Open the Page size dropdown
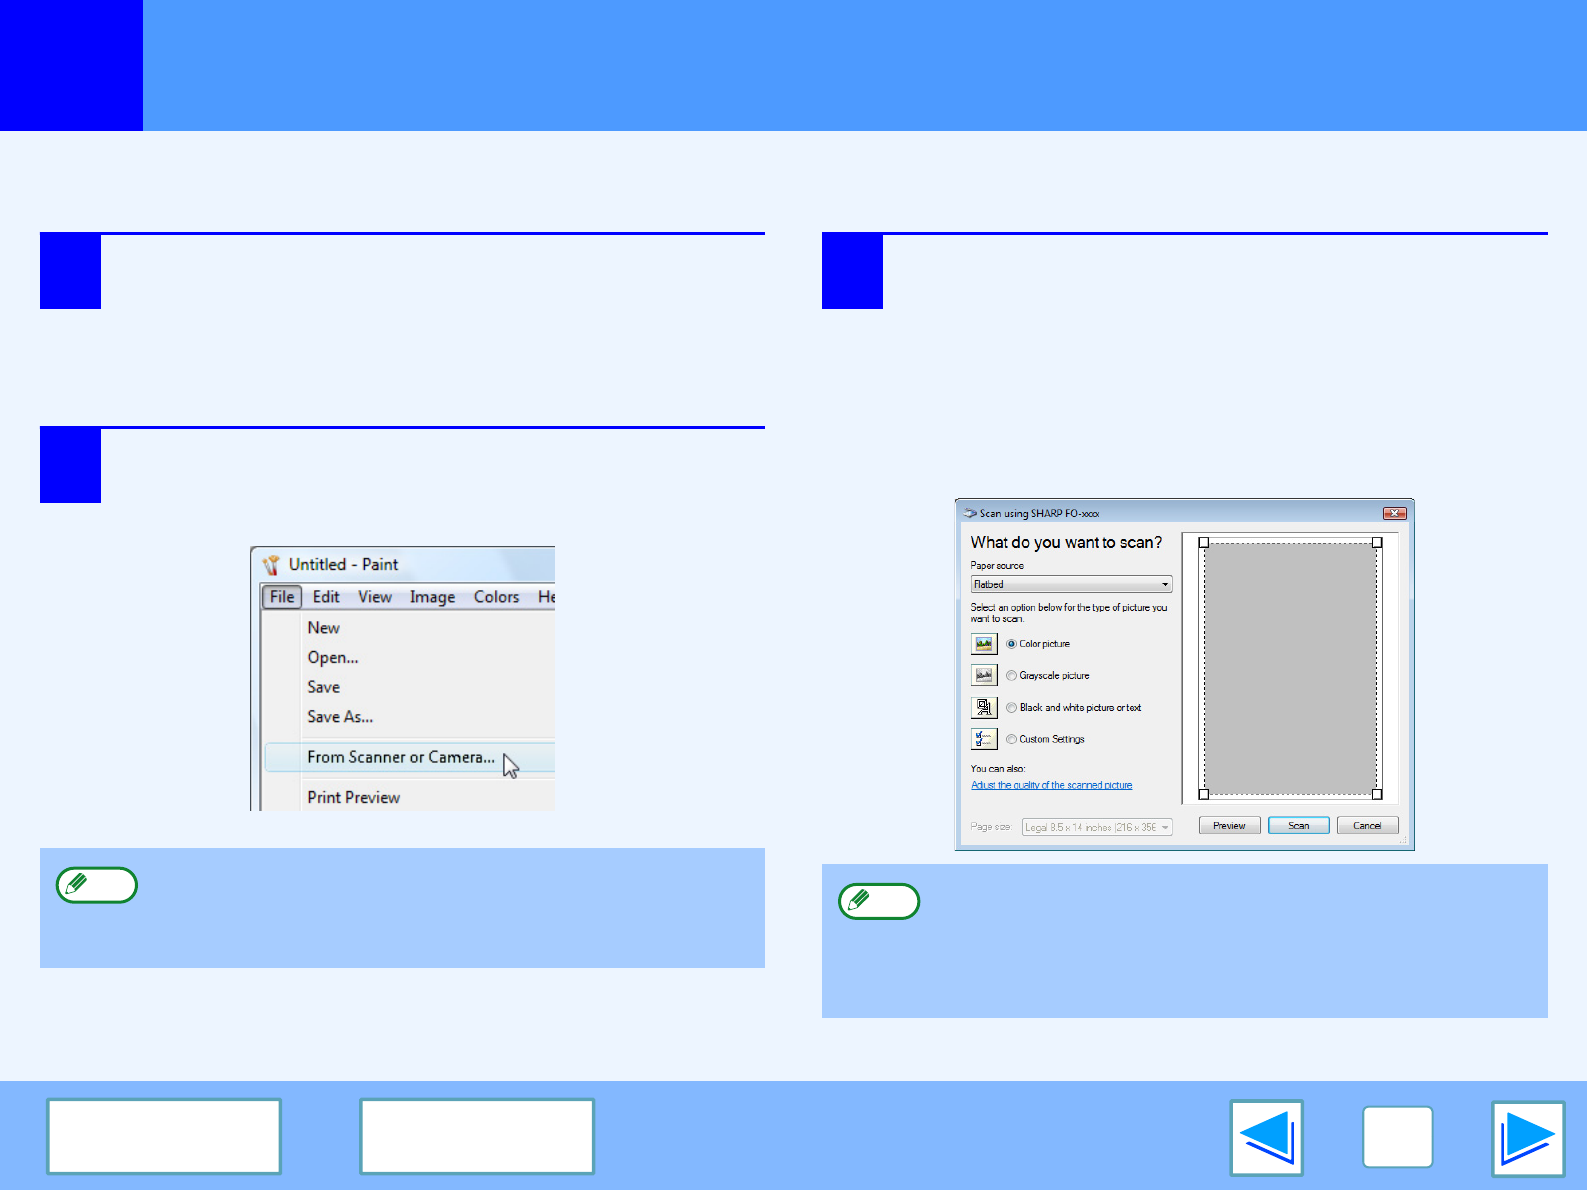Screen dimensions: 1587x1190 pos(1097,827)
